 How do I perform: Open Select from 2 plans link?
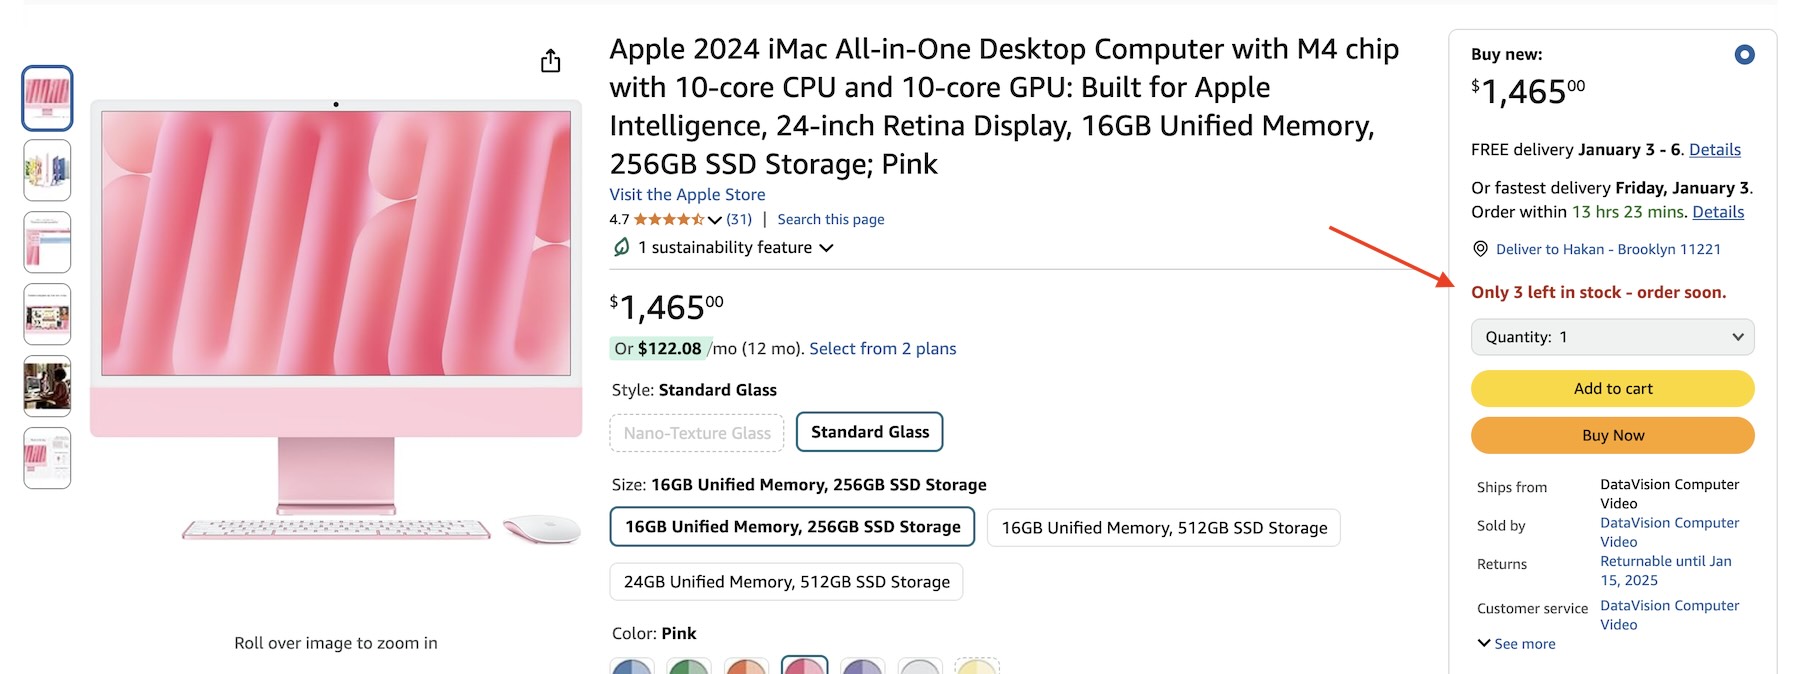(882, 348)
